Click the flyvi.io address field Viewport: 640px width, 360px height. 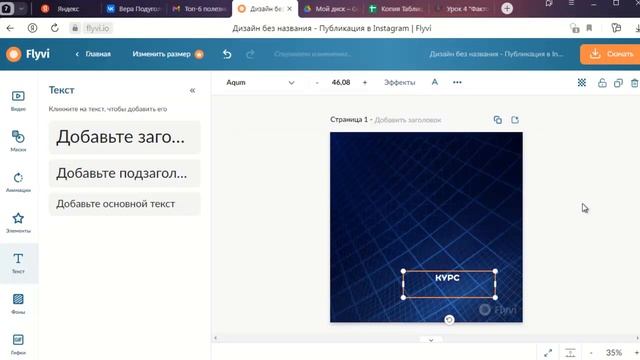point(97,28)
